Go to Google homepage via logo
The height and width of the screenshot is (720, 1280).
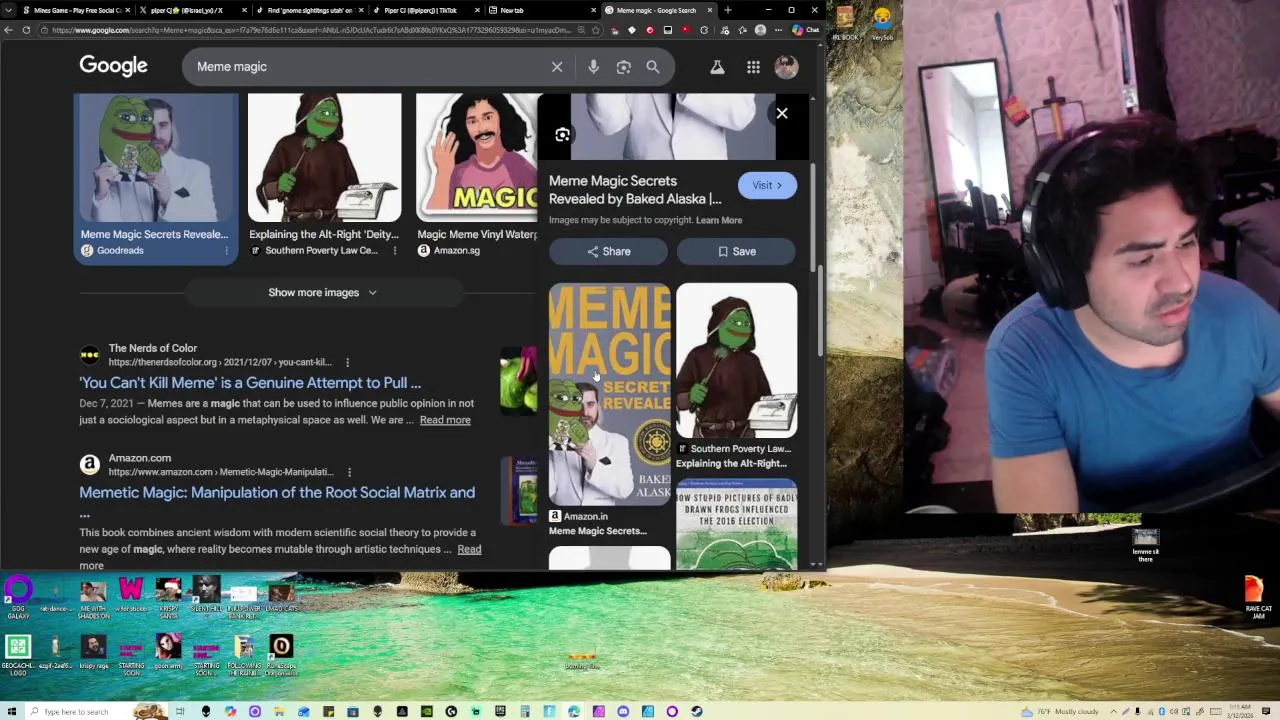tap(113, 66)
